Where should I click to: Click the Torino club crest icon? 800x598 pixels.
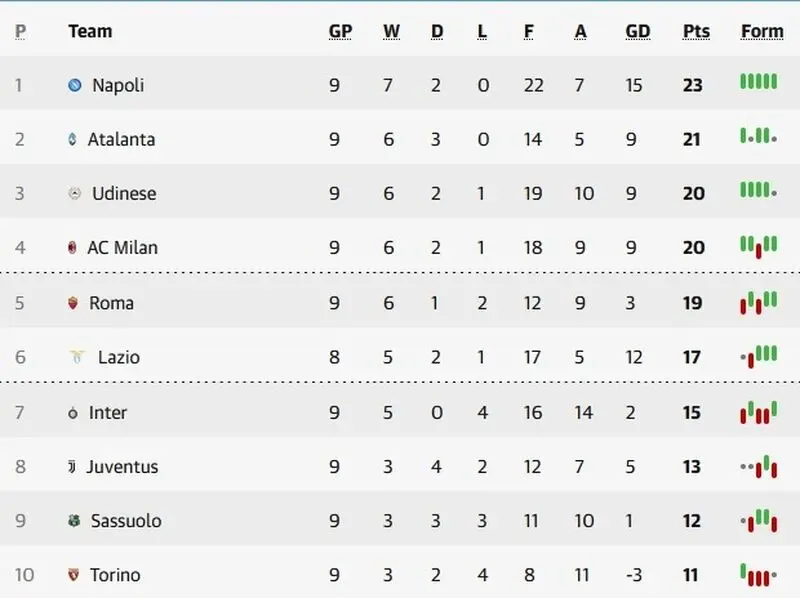[x=74, y=575]
